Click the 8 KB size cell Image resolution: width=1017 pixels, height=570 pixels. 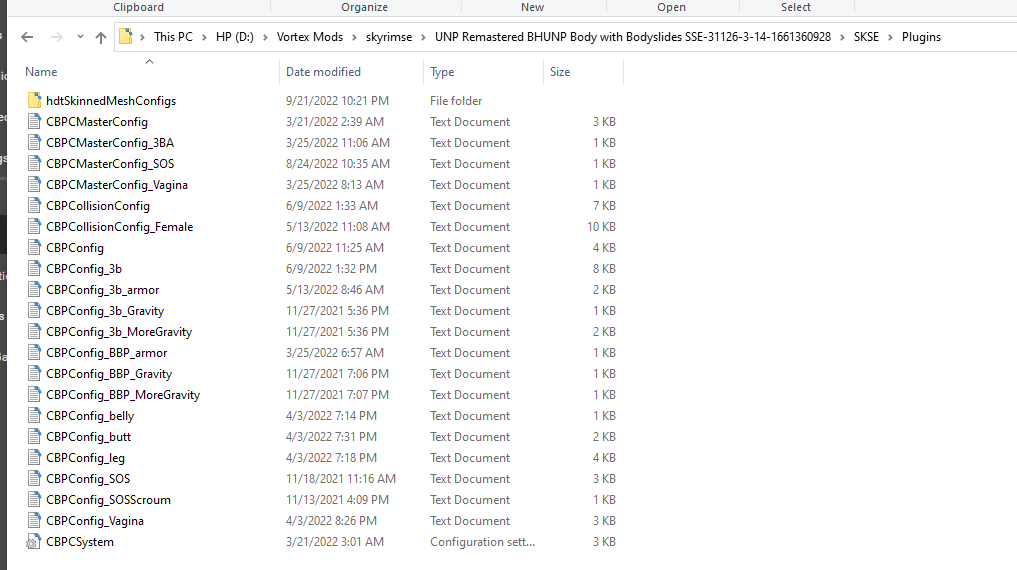[604, 268]
